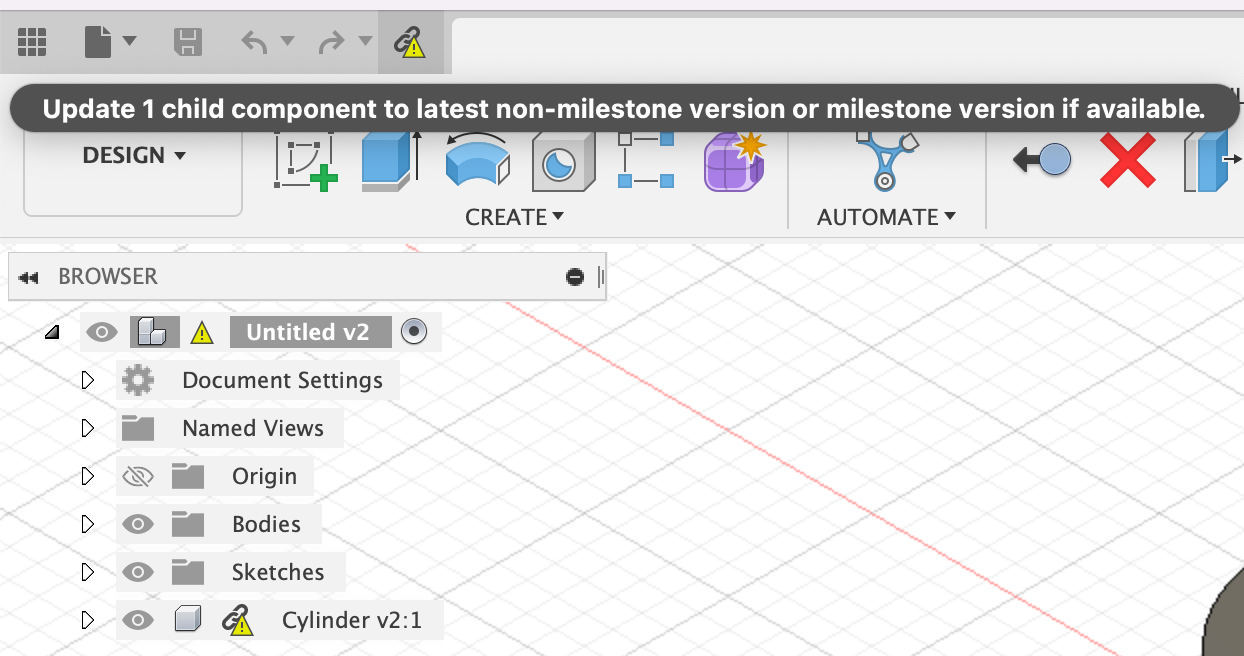Hide the Cylinder v2:1 component

(138, 619)
